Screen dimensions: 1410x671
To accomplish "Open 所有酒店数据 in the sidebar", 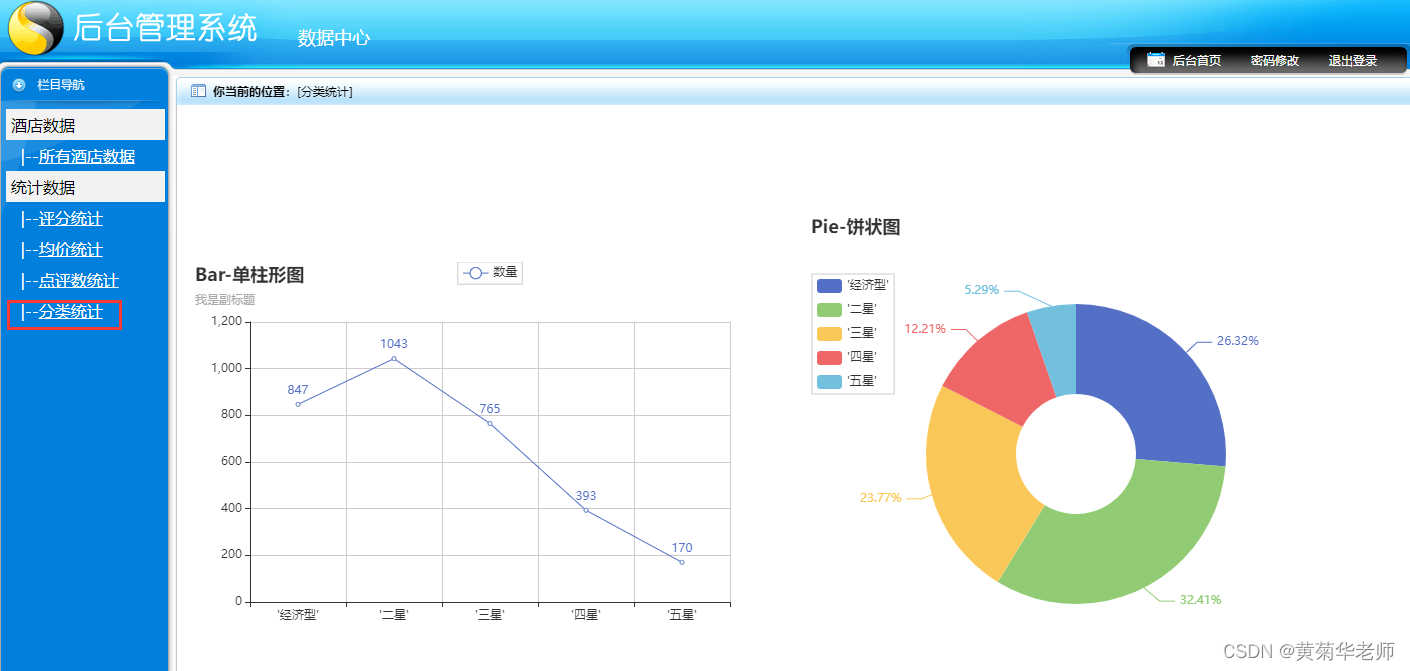I will [86, 157].
